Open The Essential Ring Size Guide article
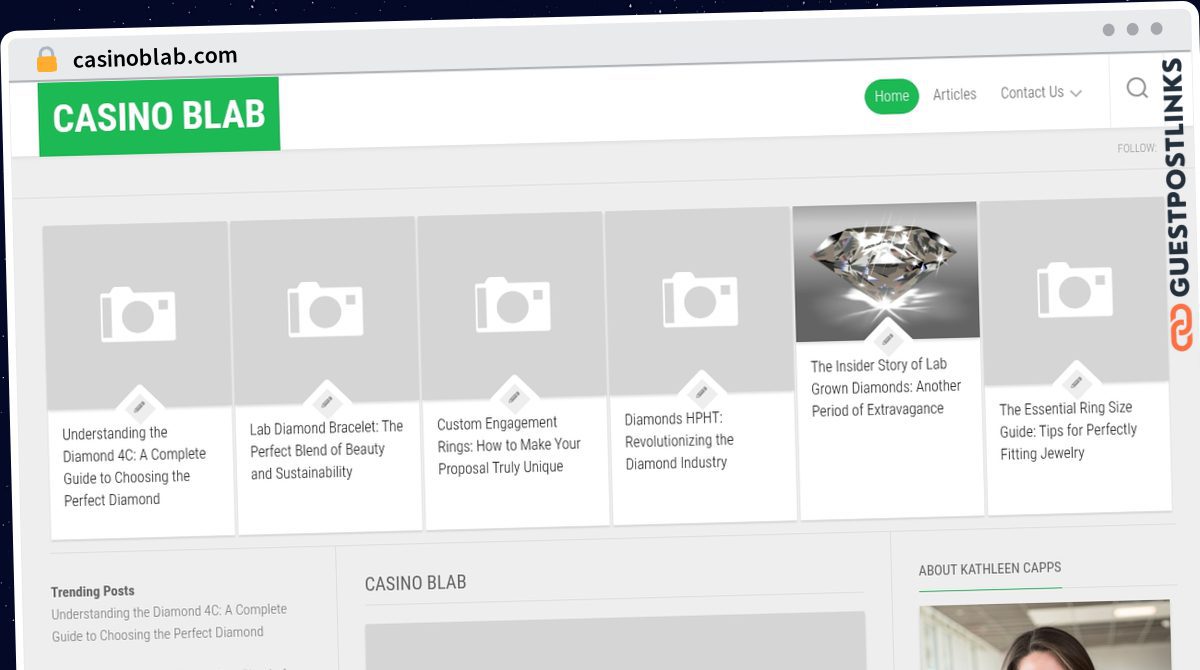Viewport: 1200px width, 670px height. coord(1068,431)
